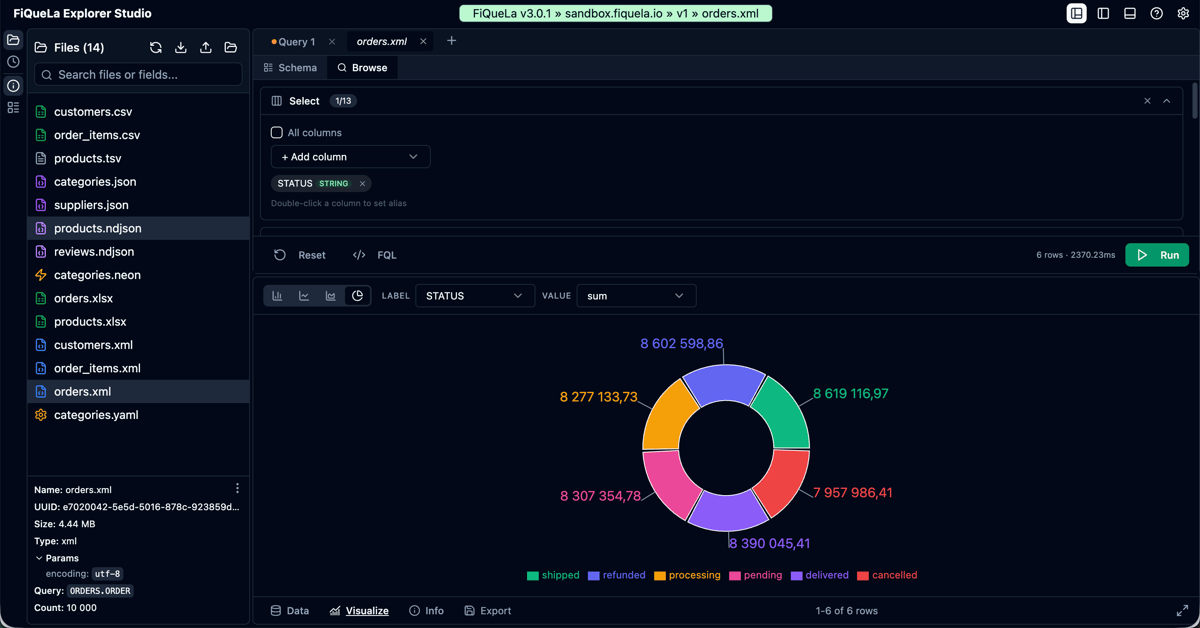1200x628 pixels.
Task: Add a new tab with plus icon
Action: (451, 41)
